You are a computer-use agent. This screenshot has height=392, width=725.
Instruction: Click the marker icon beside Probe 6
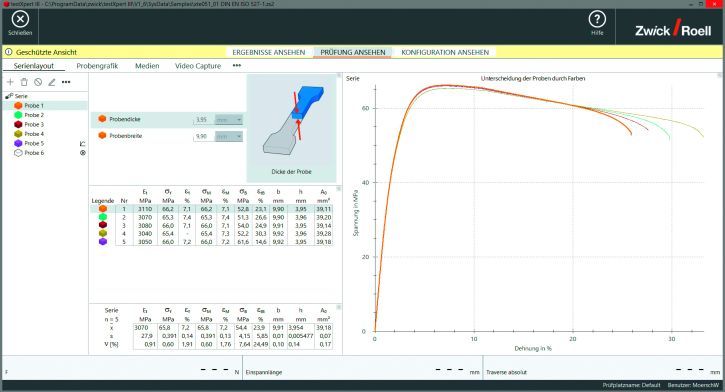(83, 153)
